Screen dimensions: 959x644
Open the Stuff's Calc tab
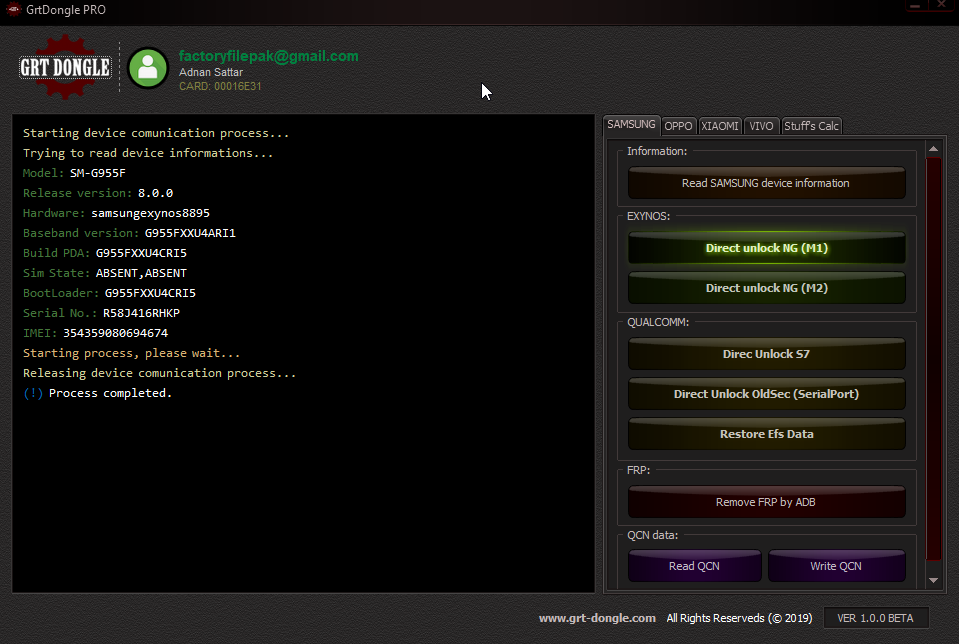point(811,126)
